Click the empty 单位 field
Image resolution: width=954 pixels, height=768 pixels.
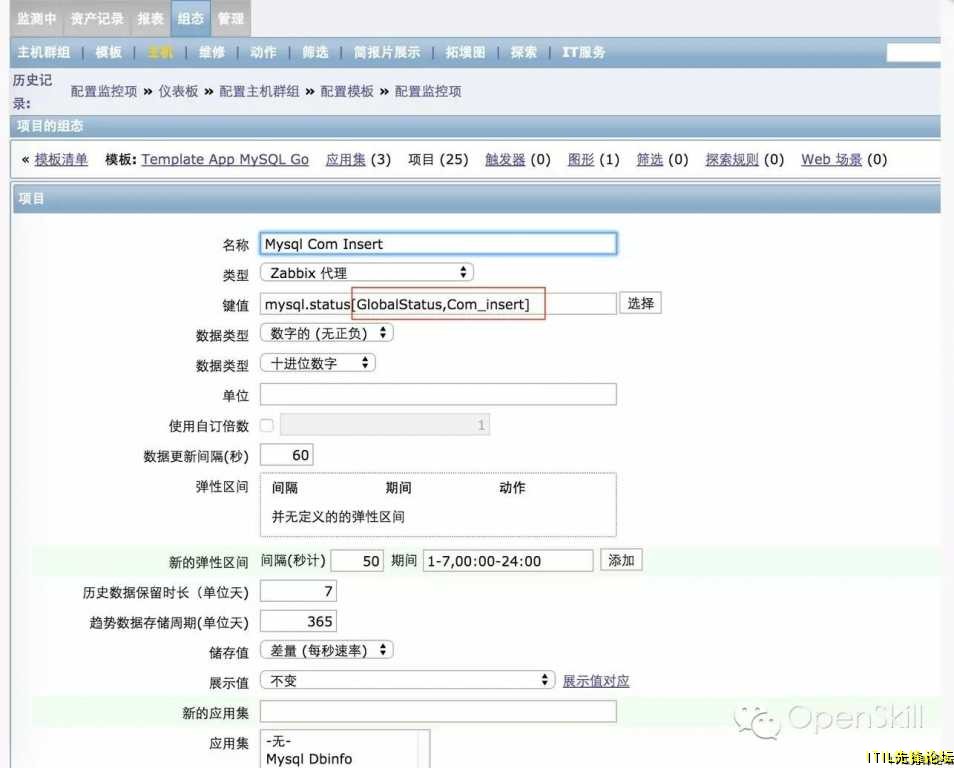pyautogui.click(x=438, y=394)
